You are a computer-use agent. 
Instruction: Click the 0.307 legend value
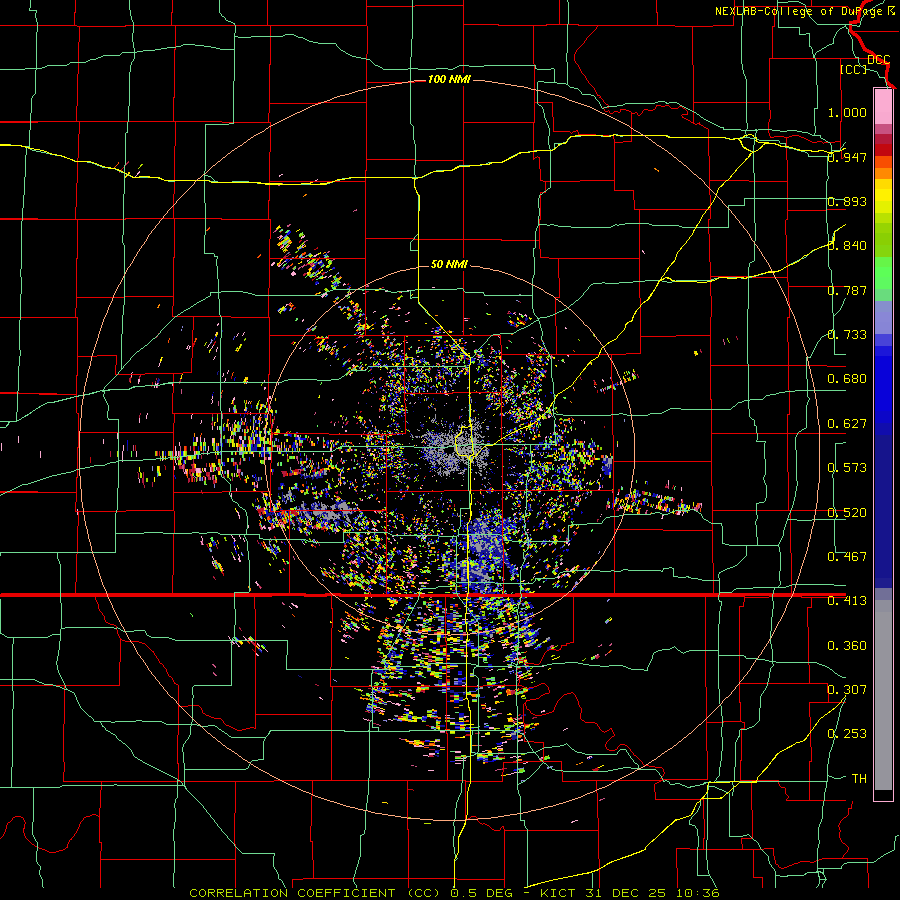coord(847,690)
